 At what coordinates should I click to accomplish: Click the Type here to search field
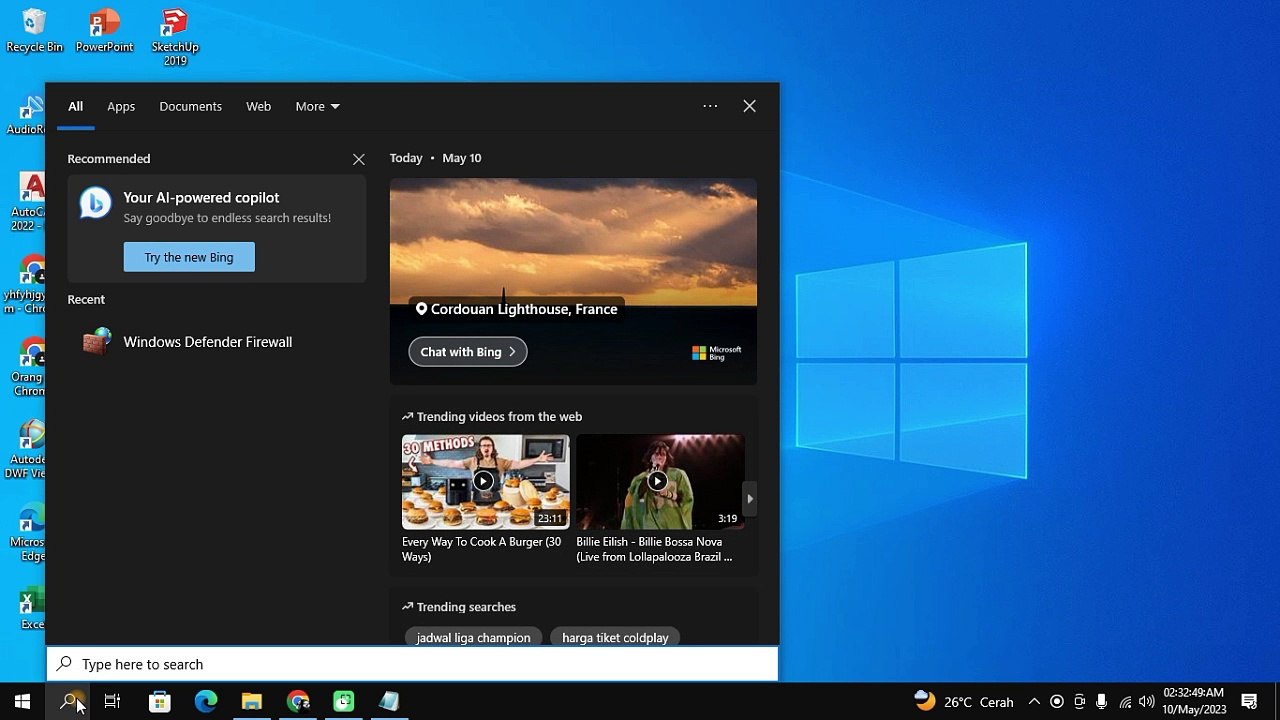412,664
